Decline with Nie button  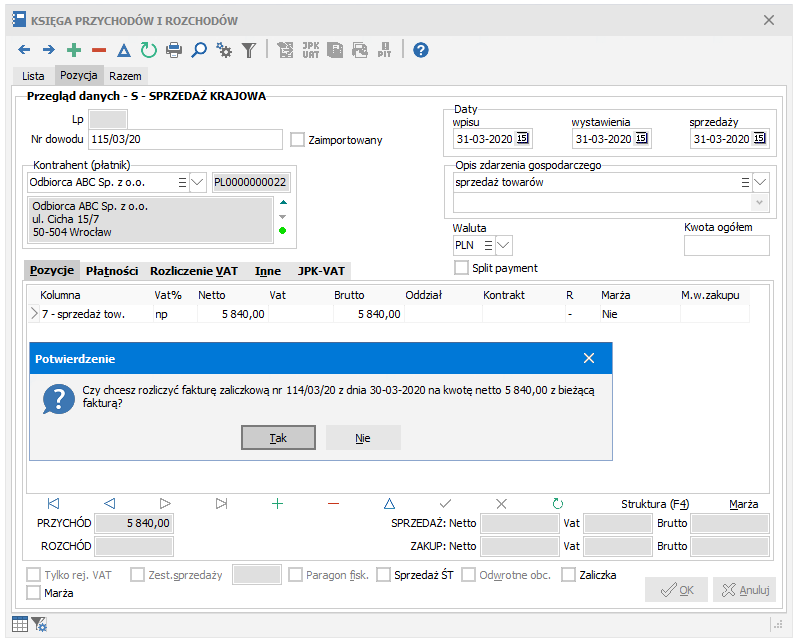click(x=363, y=438)
